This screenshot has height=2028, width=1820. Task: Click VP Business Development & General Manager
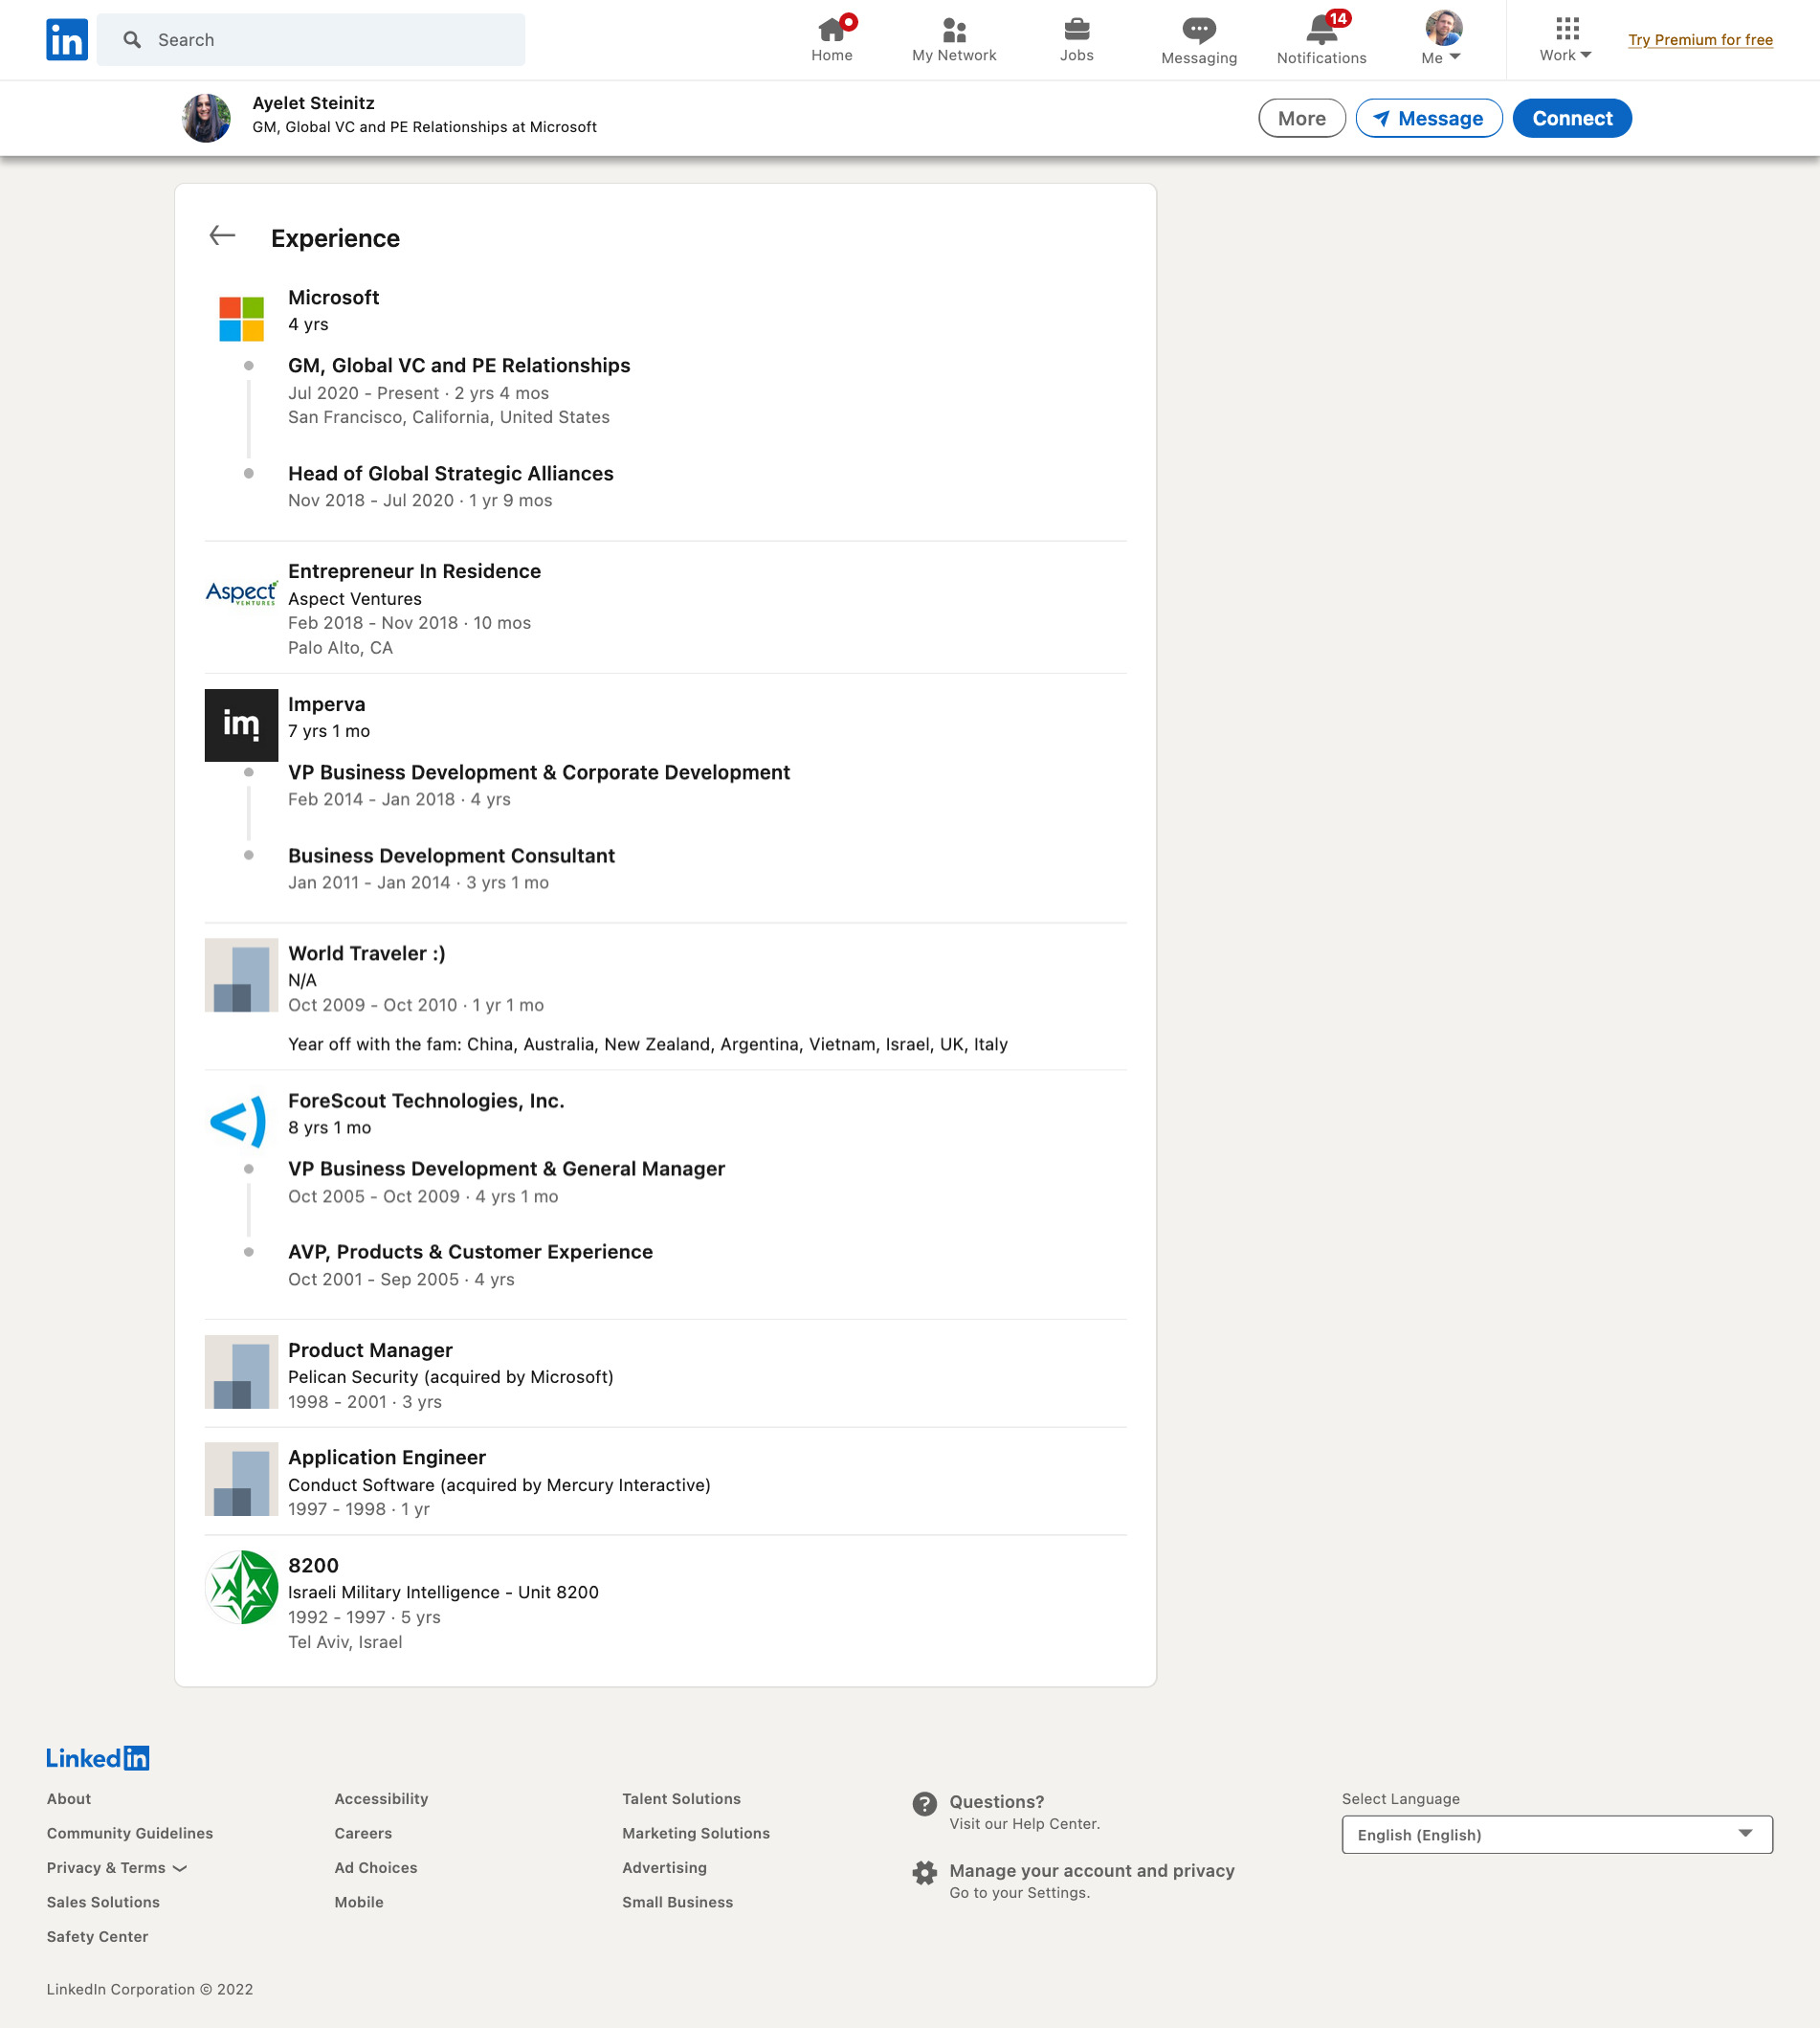point(507,1168)
